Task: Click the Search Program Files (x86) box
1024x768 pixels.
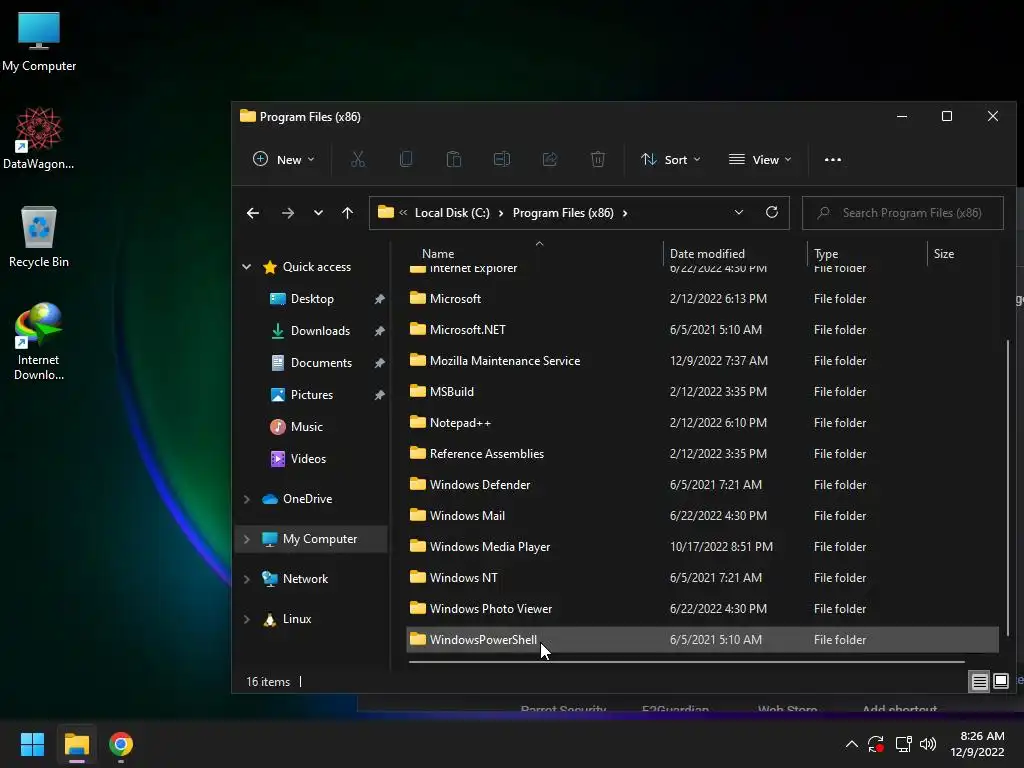Action: (x=903, y=213)
